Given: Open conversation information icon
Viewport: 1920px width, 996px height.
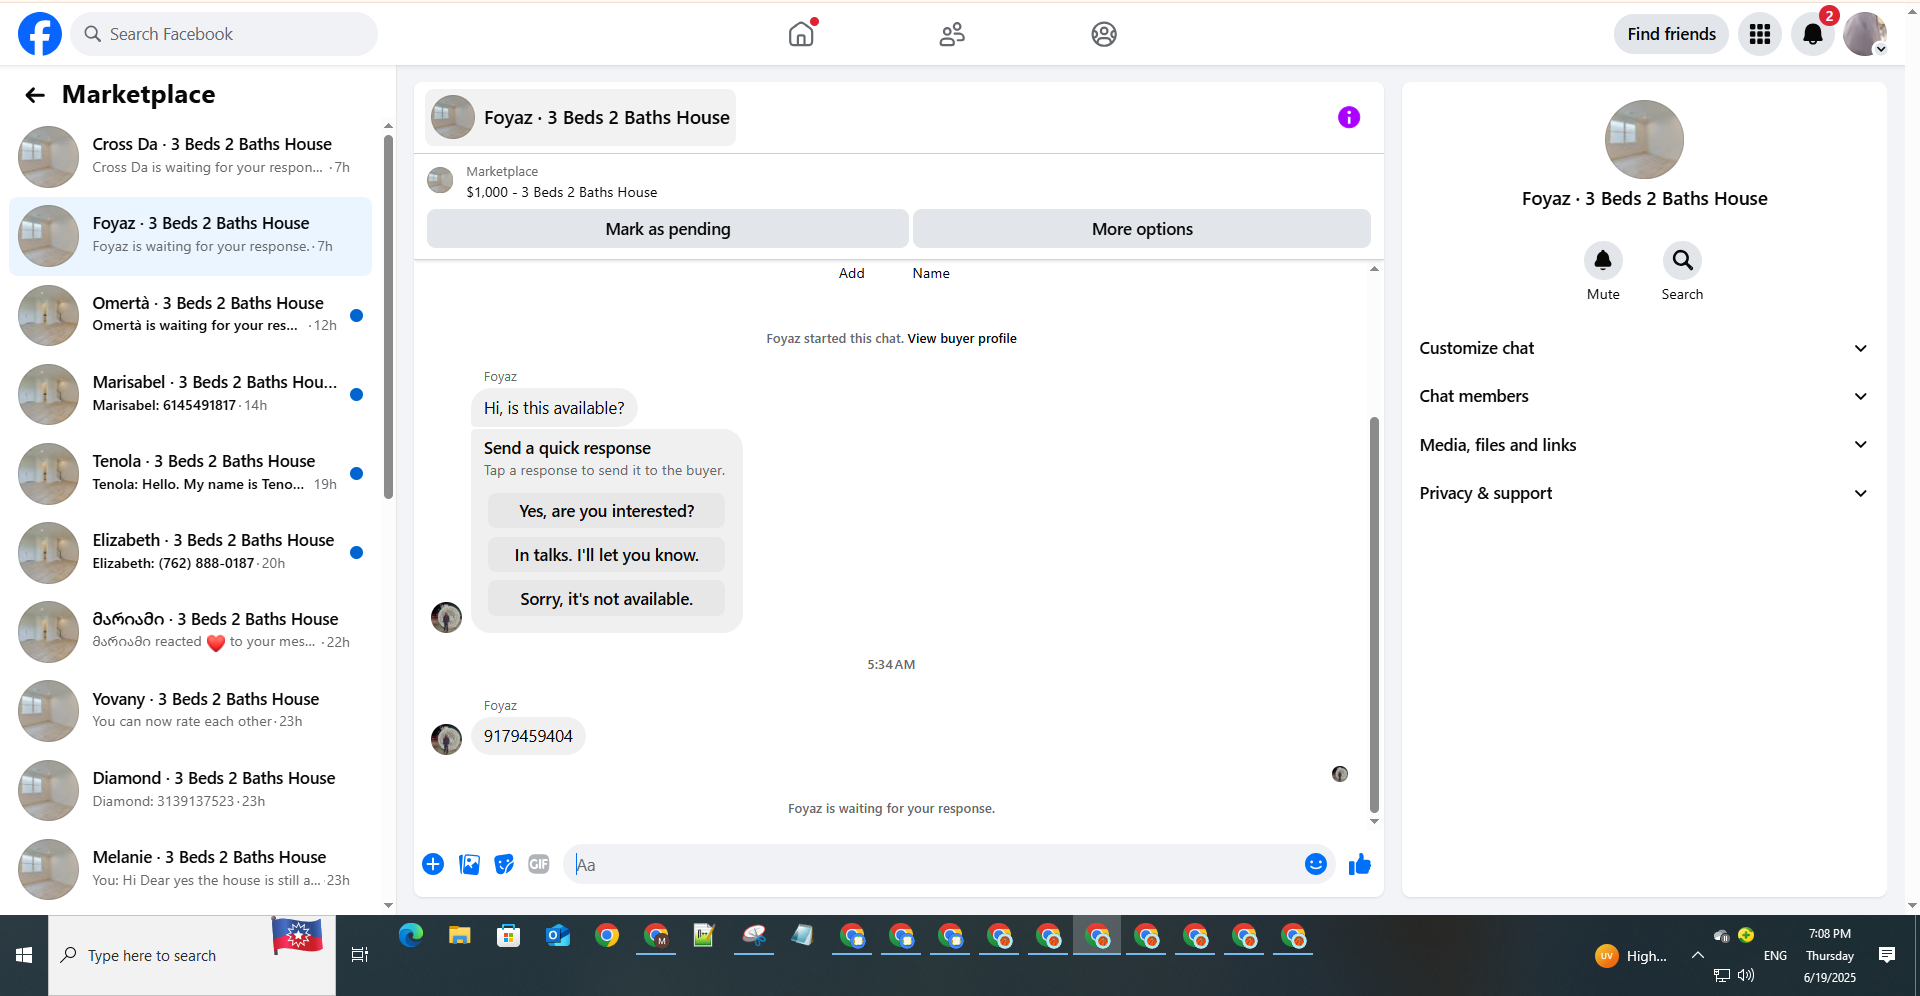Looking at the screenshot, I should point(1349,117).
